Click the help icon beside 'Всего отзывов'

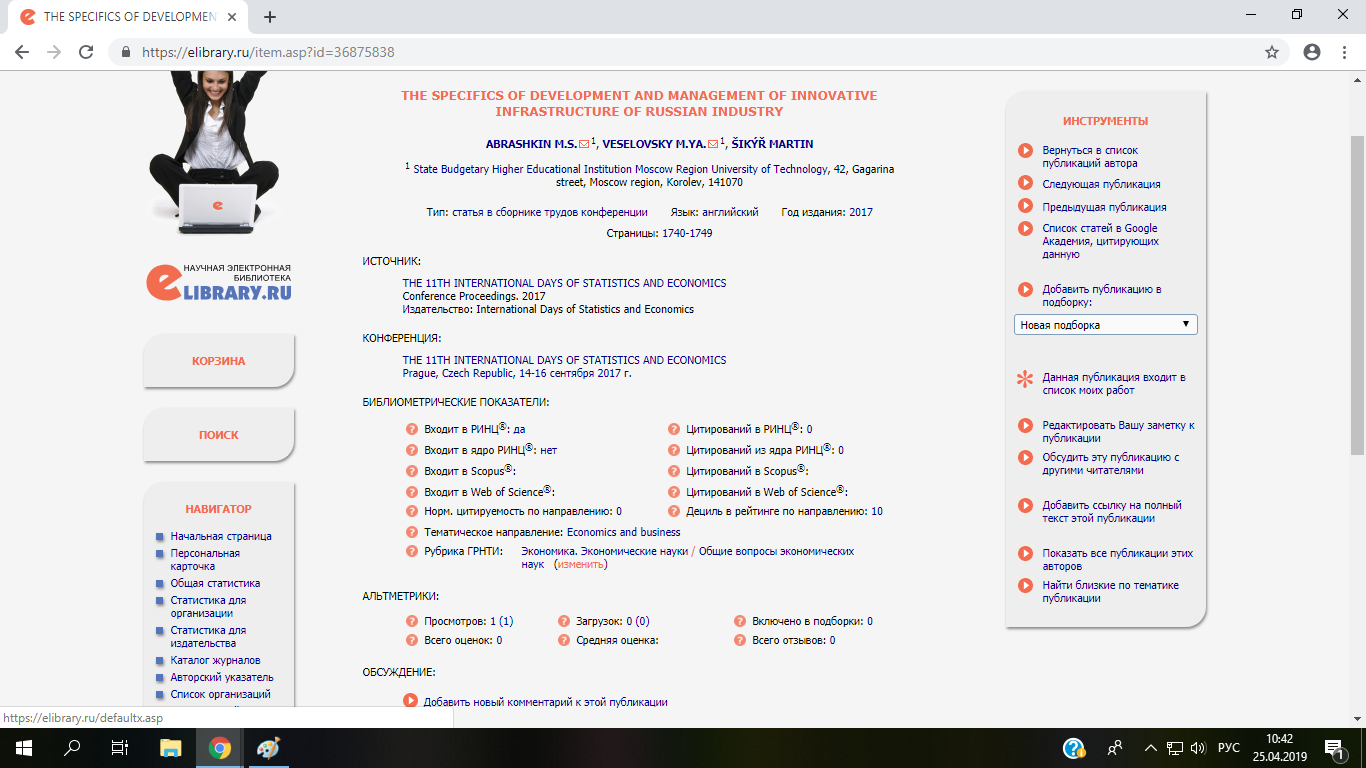pyautogui.click(x=740, y=640)
